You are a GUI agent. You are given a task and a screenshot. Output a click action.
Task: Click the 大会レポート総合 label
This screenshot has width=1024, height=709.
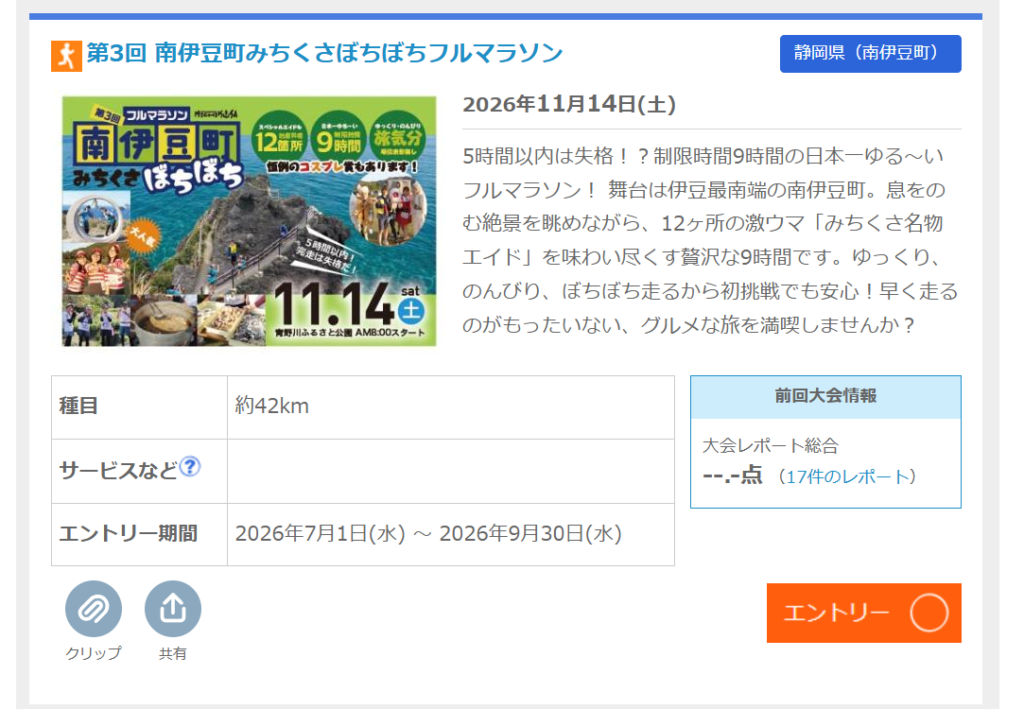pos(770,446)
